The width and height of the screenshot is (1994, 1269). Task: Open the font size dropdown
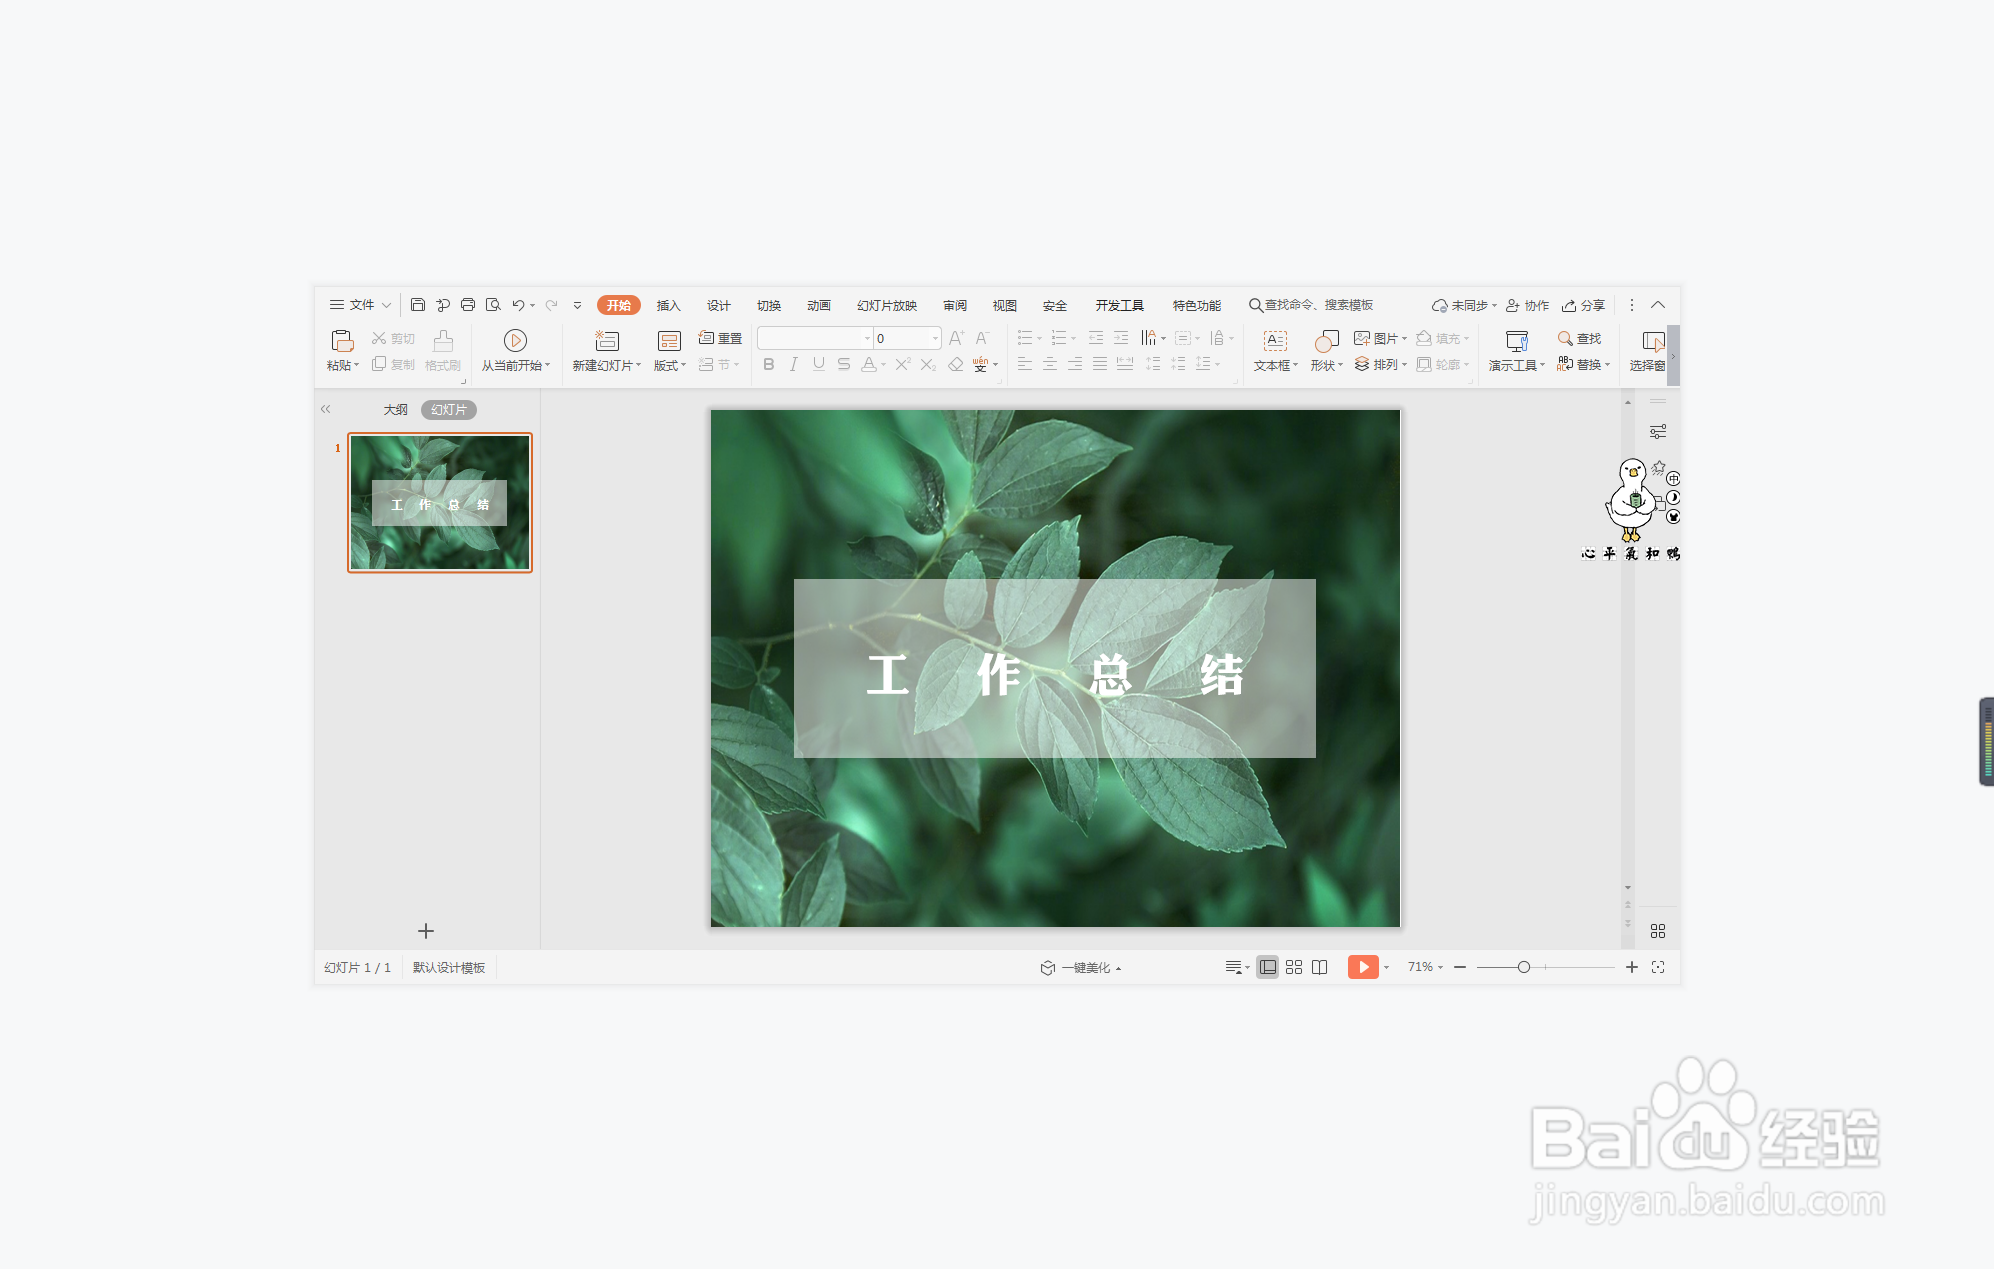coord(935,338)
